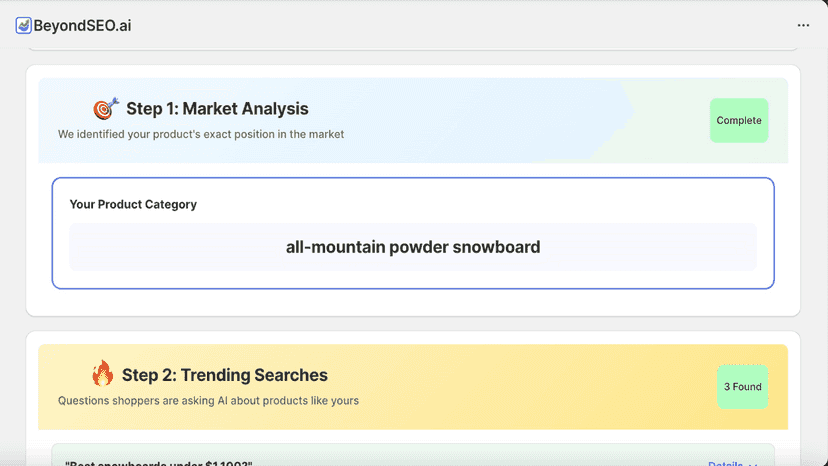Click the Complete status badge
This screenshot has width=828, height=466.
click(739, 120)
